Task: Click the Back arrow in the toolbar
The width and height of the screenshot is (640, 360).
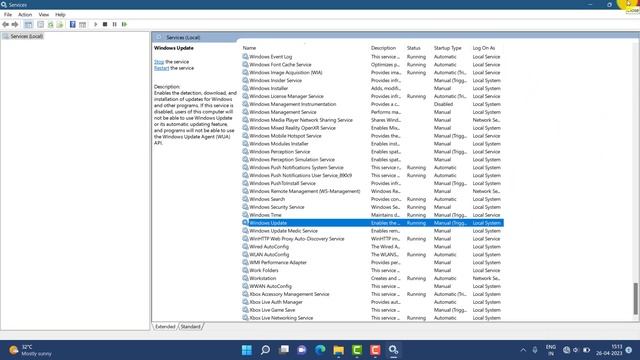Action: 5,24
